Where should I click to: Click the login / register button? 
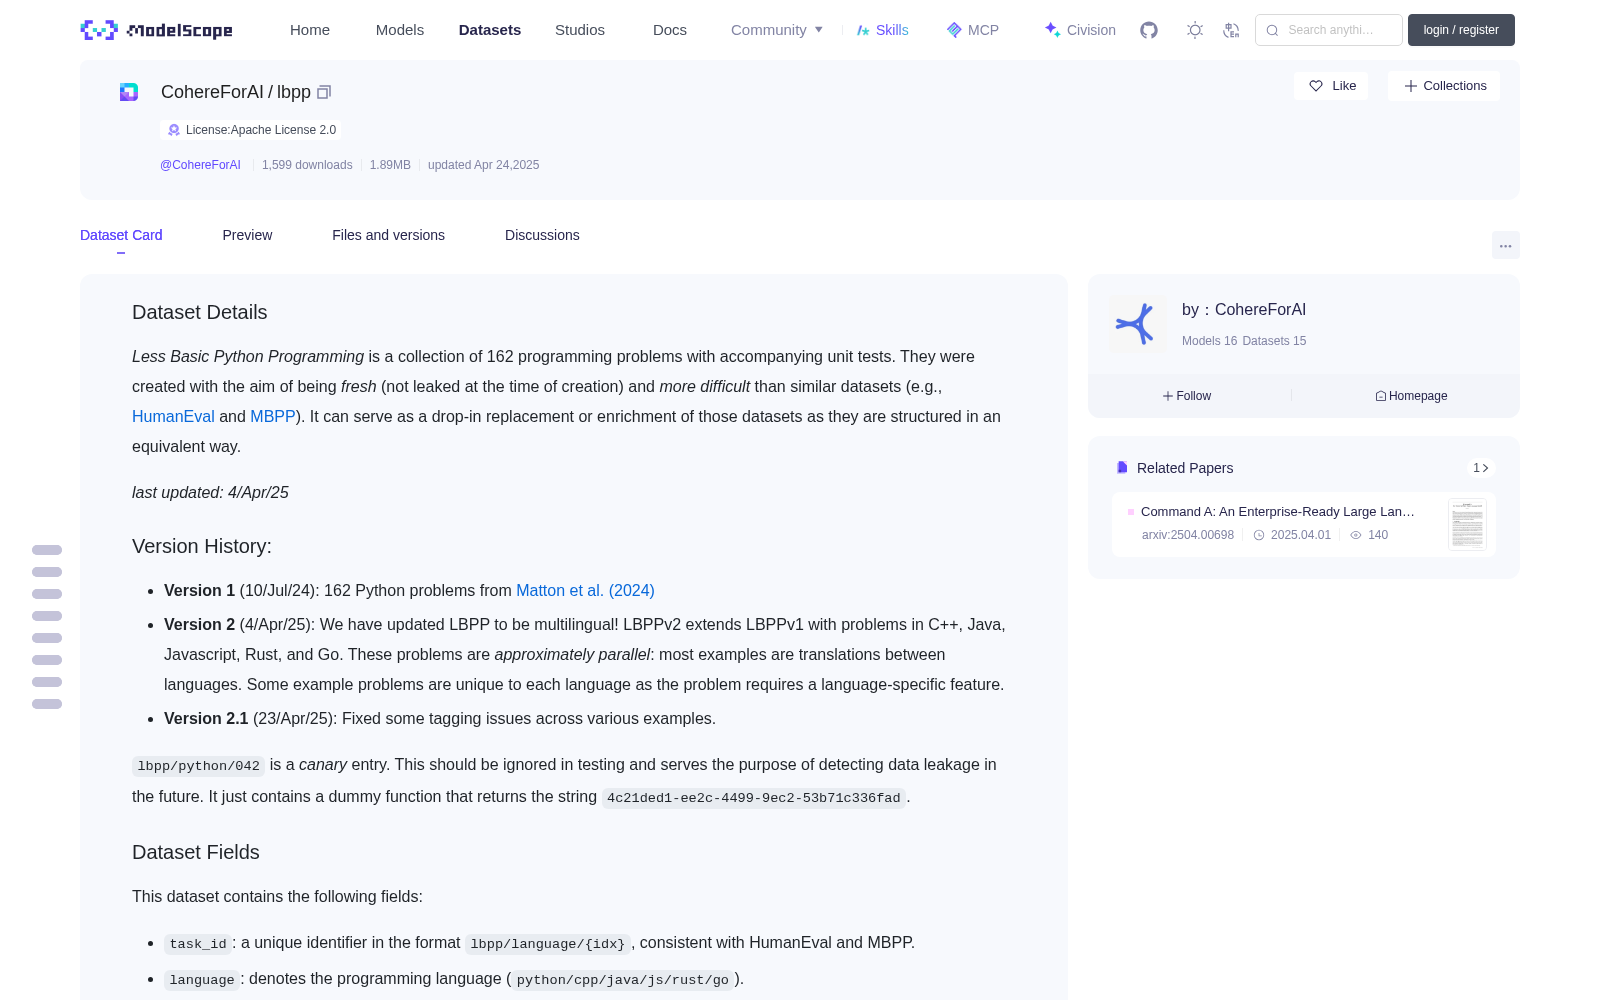pos(1461,30)
